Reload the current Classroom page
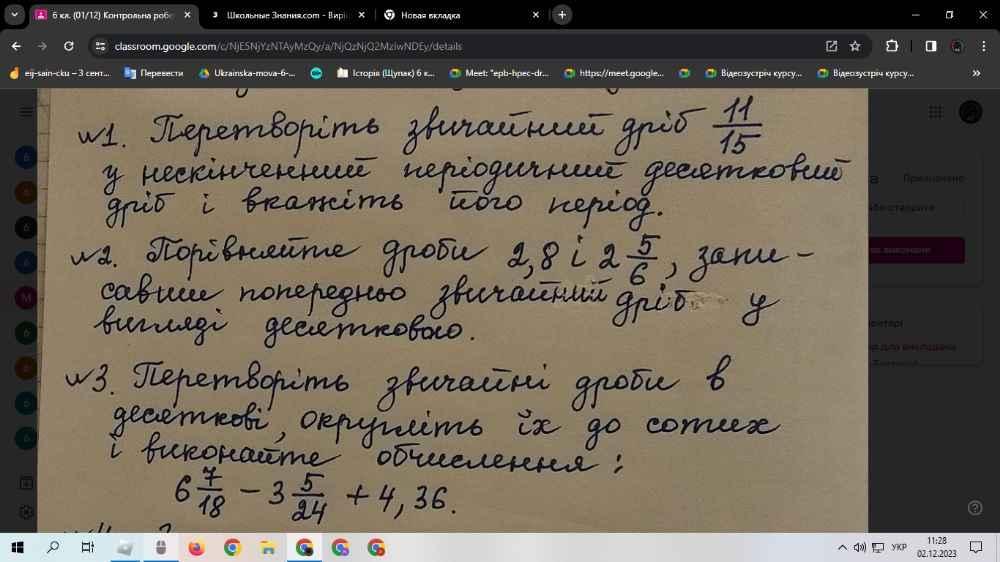Image resolution: width=1000 pixels, height=562 pixels. (x=68, y=46)
